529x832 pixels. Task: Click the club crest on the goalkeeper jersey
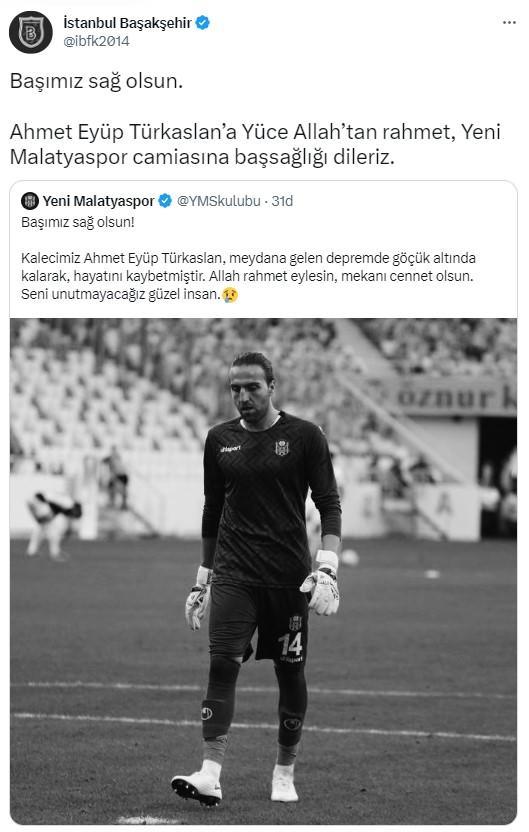(282, 448)
